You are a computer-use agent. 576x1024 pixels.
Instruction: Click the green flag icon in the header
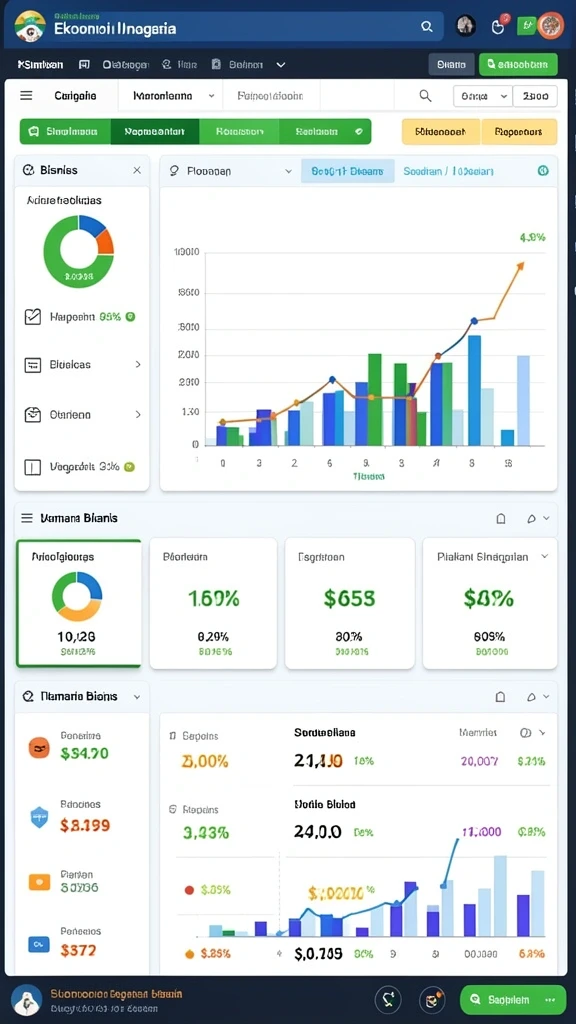point(526,25)
